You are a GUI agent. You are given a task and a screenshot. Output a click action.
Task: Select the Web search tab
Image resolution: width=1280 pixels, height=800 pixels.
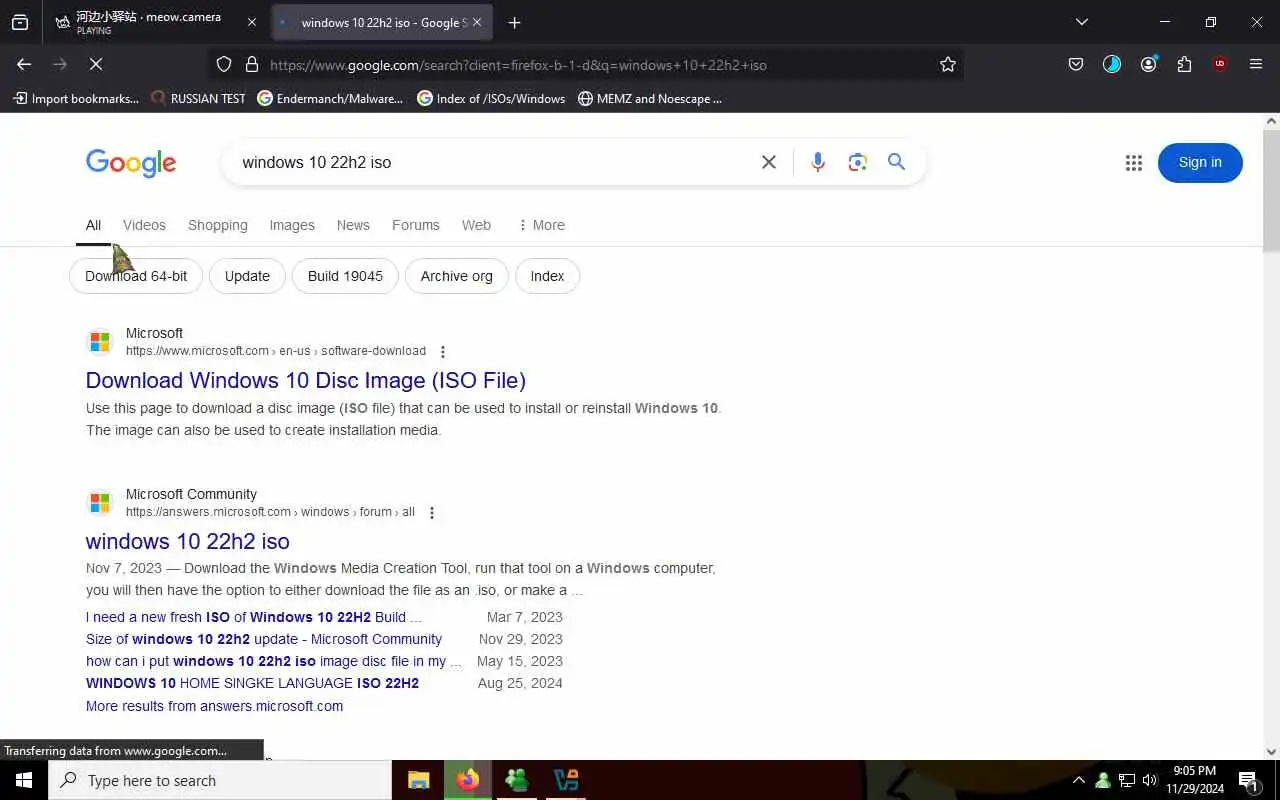pyautogui.click(x=476, y=225)
